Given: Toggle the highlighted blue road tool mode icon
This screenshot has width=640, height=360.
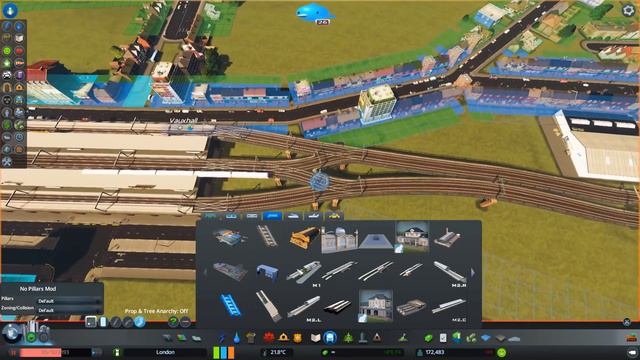Looking at the screenshot, I should pos(140,322).
